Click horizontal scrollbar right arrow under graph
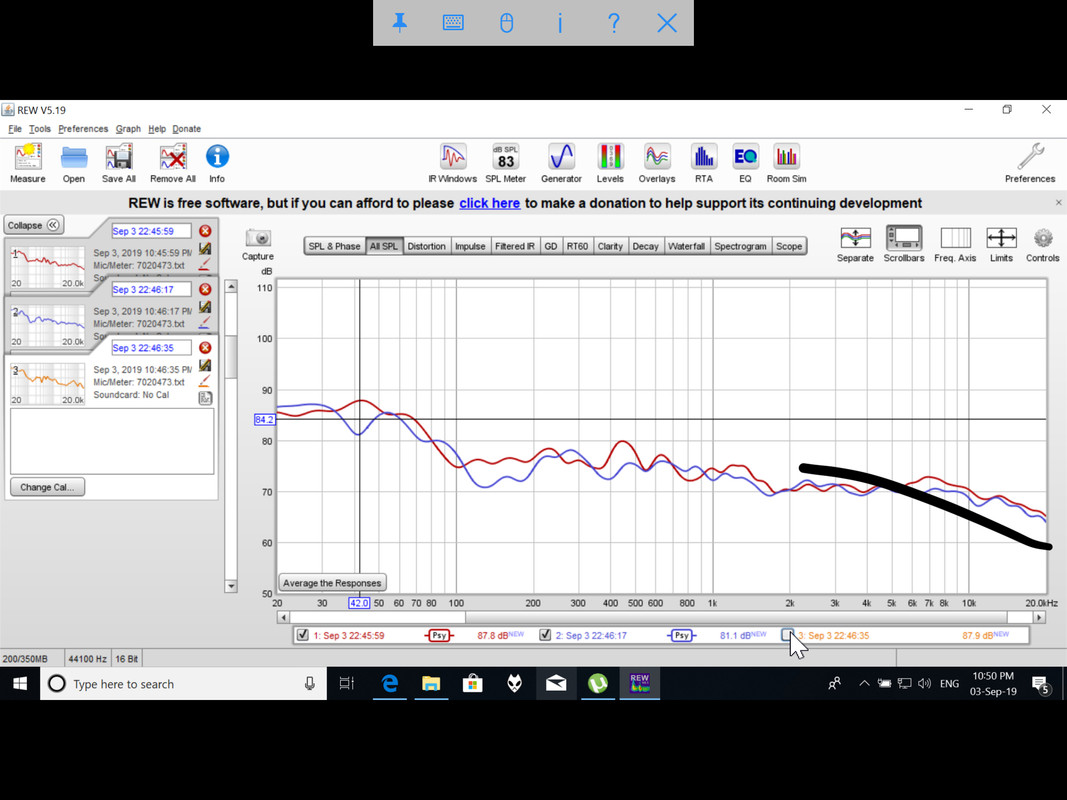The width and height of the screenshot is (1067, 800). (x=1038, y=618)
